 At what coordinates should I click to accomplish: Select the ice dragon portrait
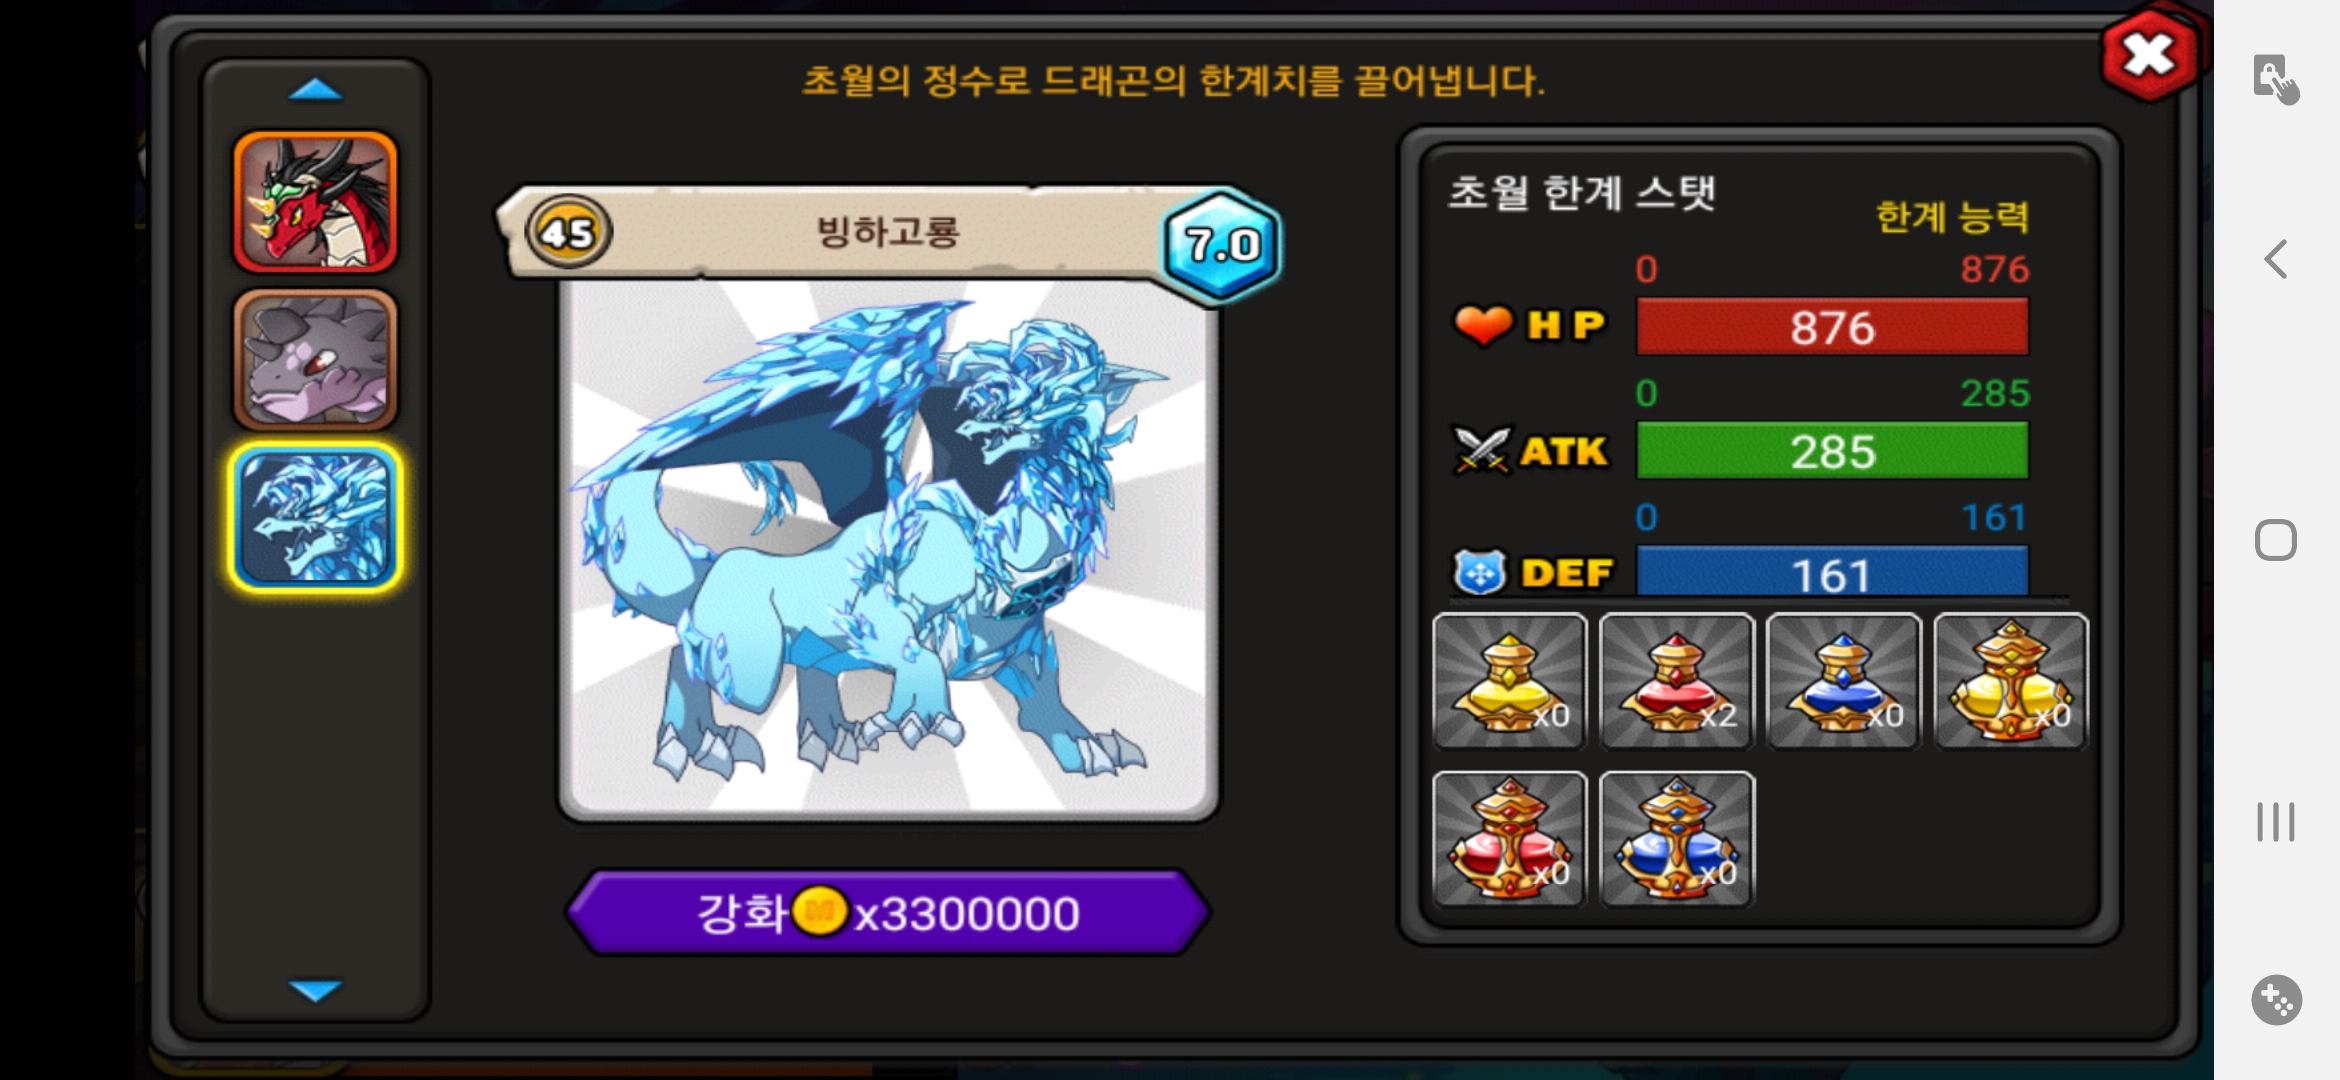tap(315, 517)
